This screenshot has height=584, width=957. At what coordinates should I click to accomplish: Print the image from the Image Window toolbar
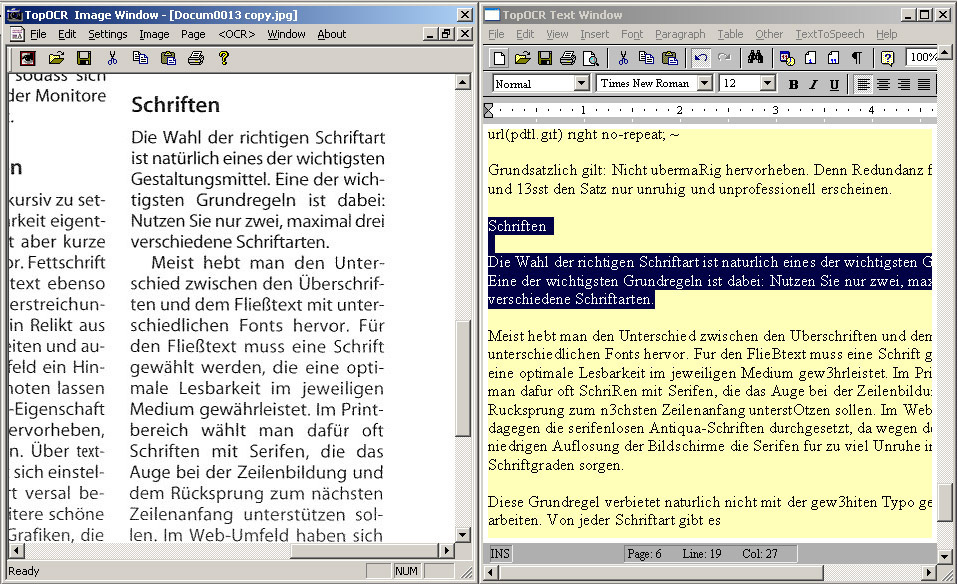pos(196,58)
